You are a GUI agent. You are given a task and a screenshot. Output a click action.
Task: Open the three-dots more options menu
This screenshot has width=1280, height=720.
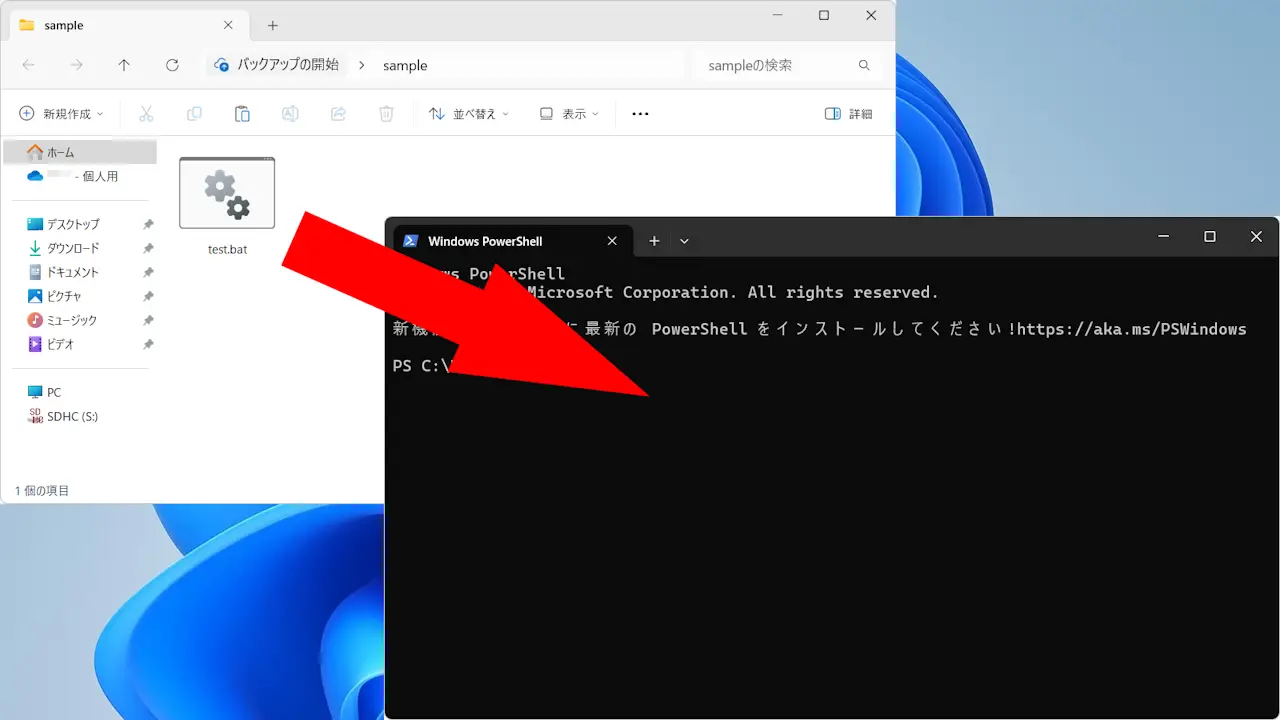click(640, 114)
